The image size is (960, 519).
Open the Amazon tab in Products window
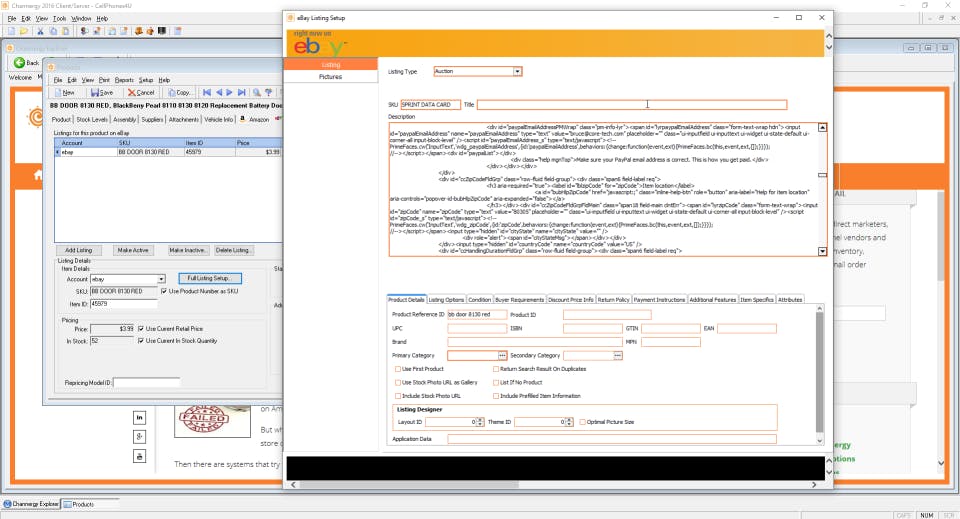(x=255, y=119)
